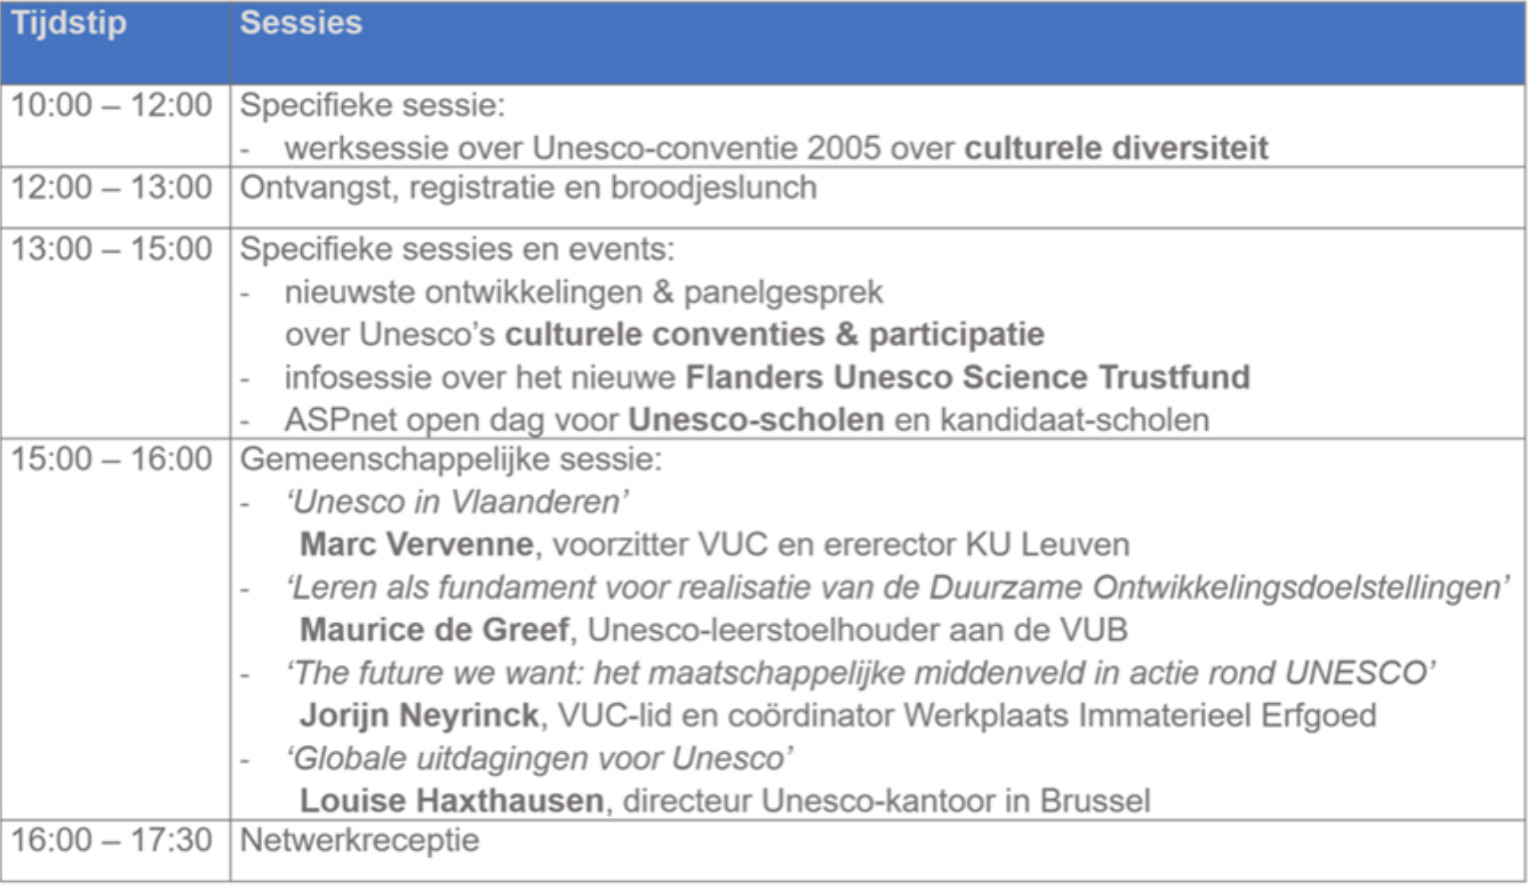Click Gemeenschappelijke sessie heading text
This screenshot has height=886, width=1530.
[451, 459]
